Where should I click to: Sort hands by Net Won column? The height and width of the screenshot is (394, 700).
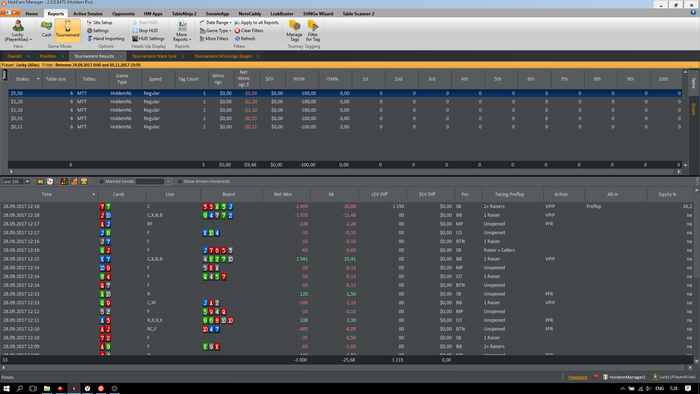[x=283, y=195]
